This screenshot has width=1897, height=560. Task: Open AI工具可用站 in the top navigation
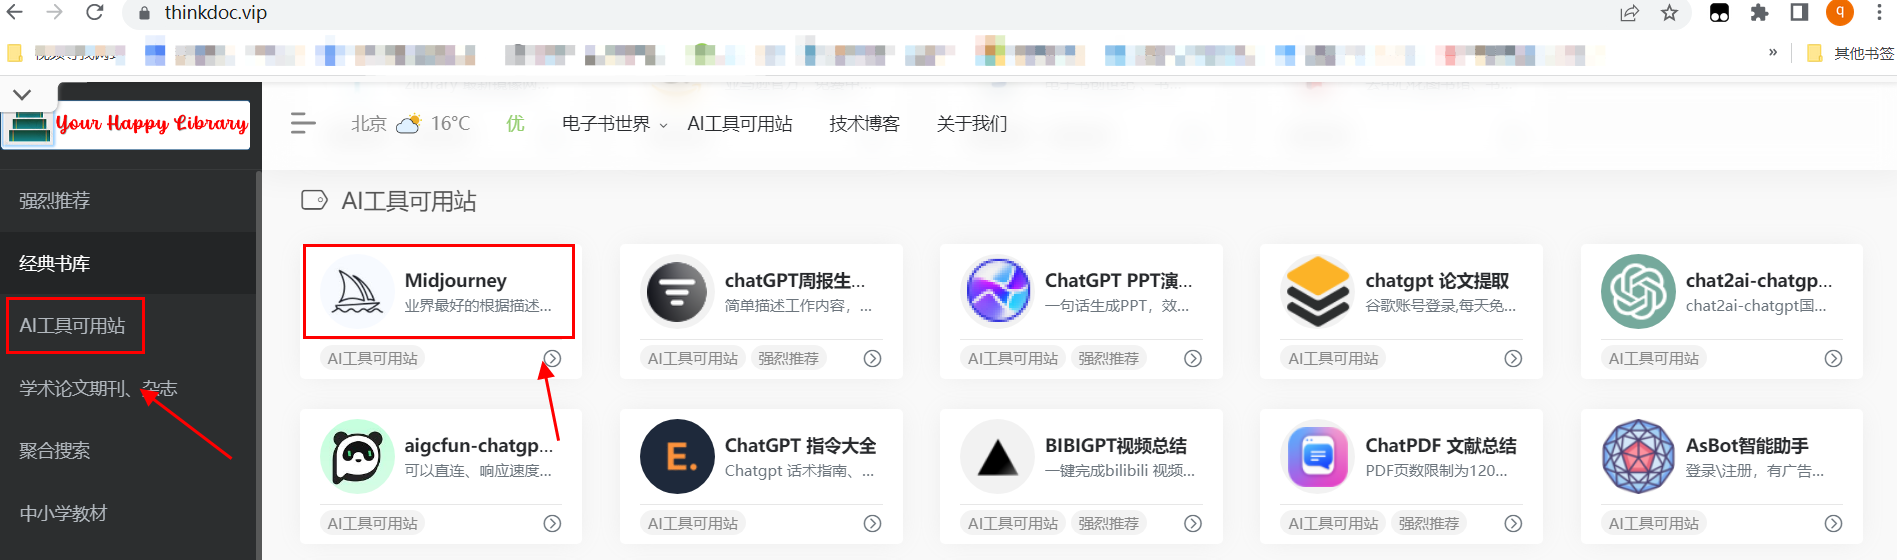[740, 124]
